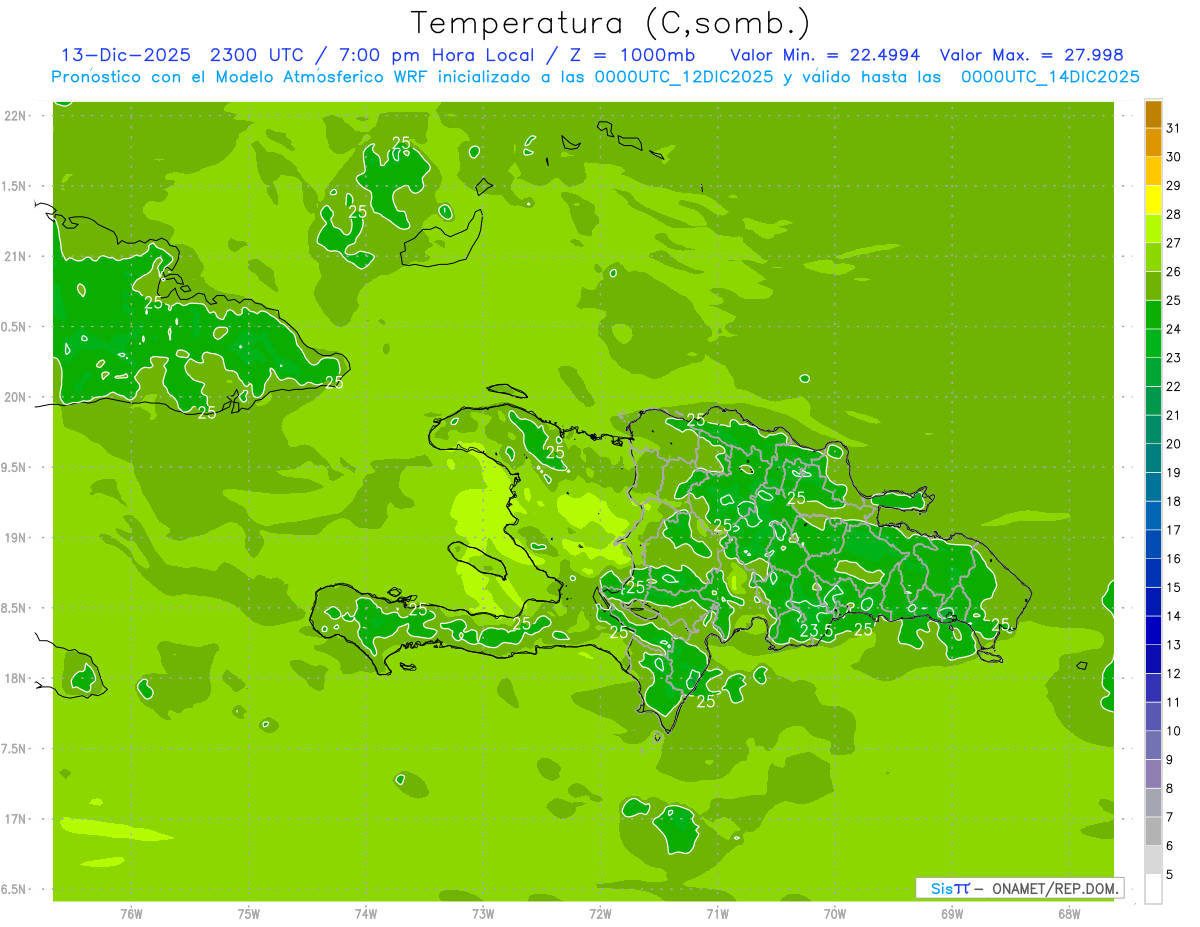Click the "18" colorbar value

(1174, 501)
